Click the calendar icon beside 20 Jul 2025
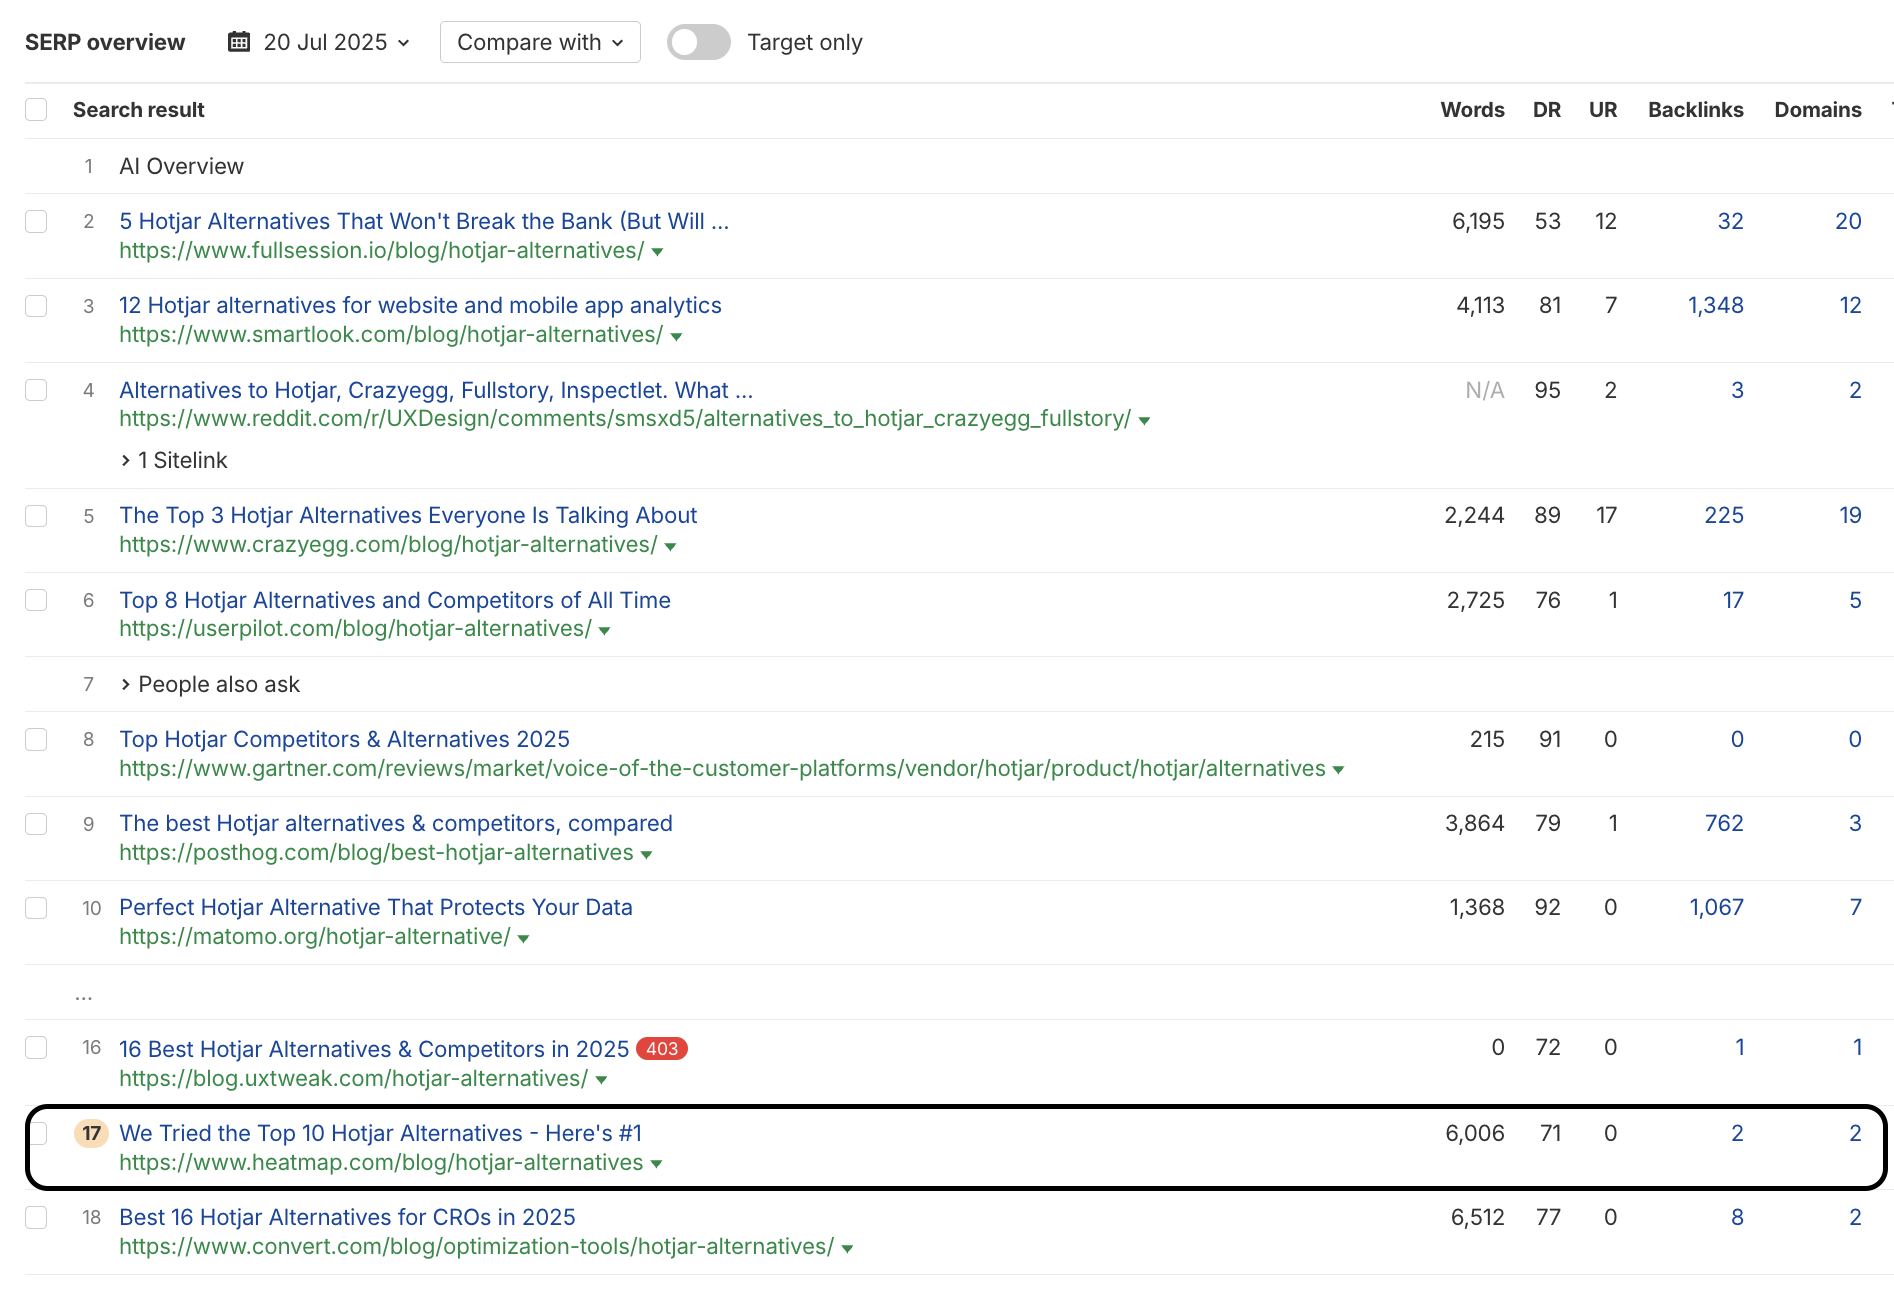Viewport: 1894px width, 1296px height. tap(239, 42)
